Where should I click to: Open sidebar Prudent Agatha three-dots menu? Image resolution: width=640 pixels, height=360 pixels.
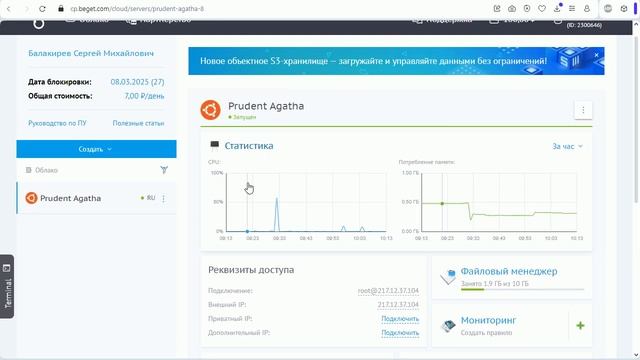pos(163,198)
